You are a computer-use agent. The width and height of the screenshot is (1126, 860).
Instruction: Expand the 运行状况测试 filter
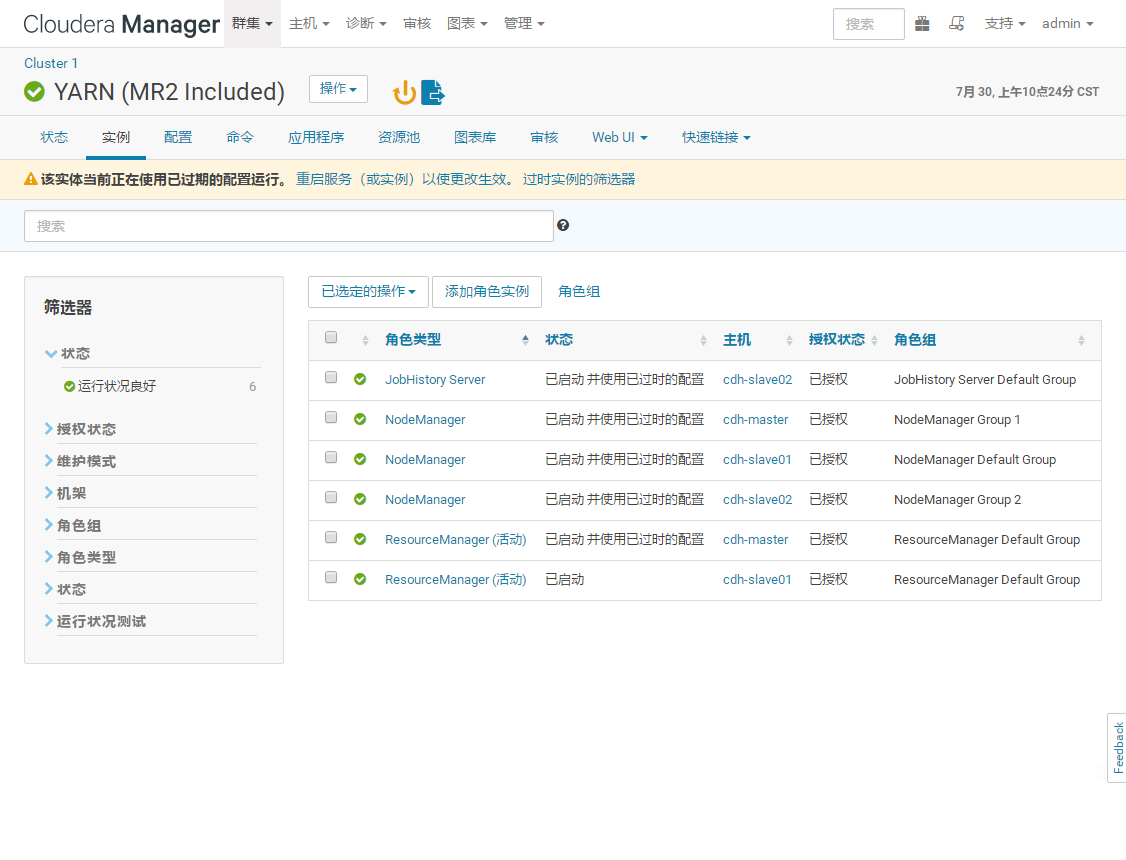click(x=95, y=621)
